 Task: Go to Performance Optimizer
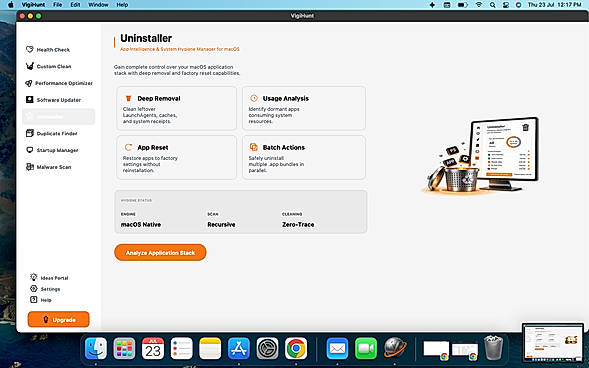pos(59,83)
